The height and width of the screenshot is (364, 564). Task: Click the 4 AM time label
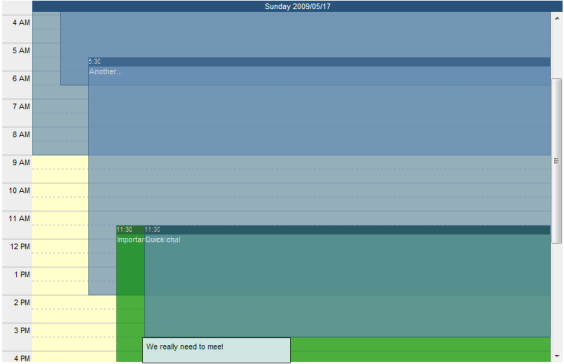(x=21, y=23)
